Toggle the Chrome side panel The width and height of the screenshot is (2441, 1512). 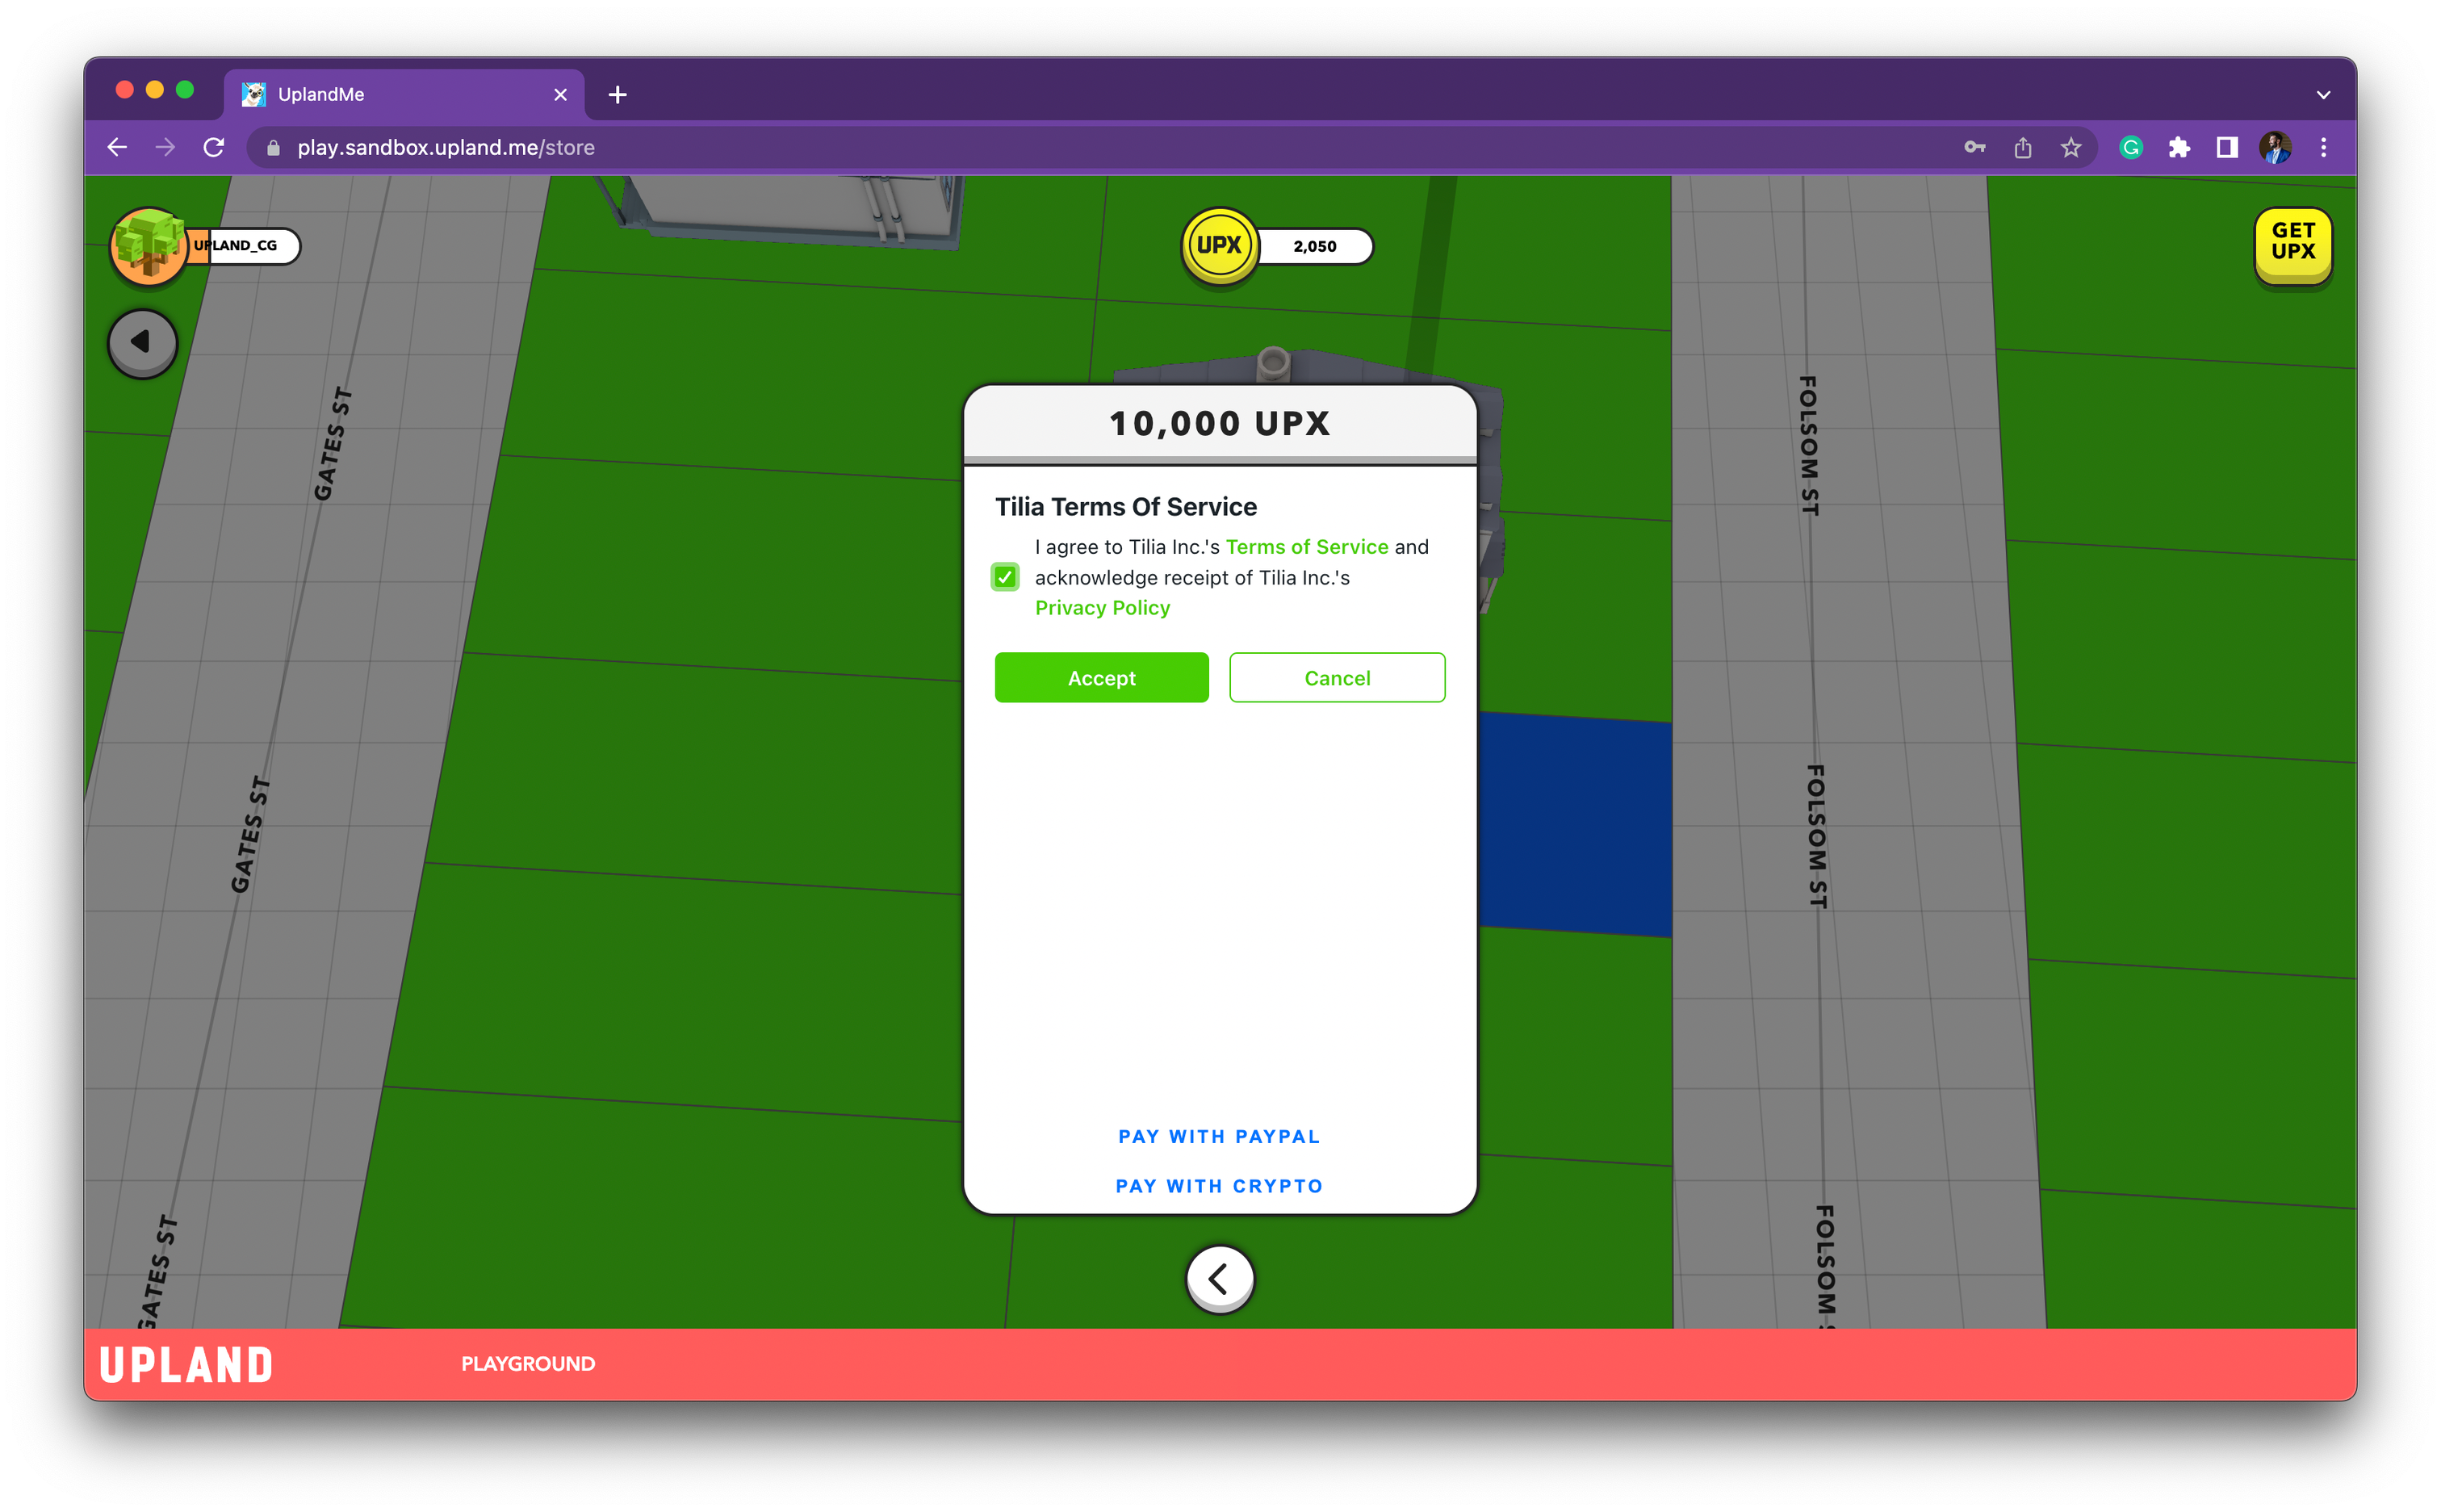(x=2226, y=148)
